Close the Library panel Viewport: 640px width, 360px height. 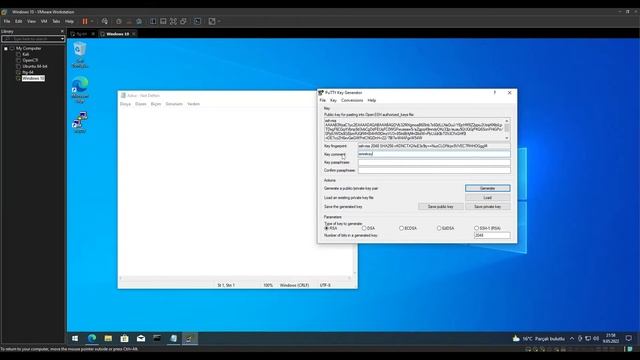tap(62, 31)
